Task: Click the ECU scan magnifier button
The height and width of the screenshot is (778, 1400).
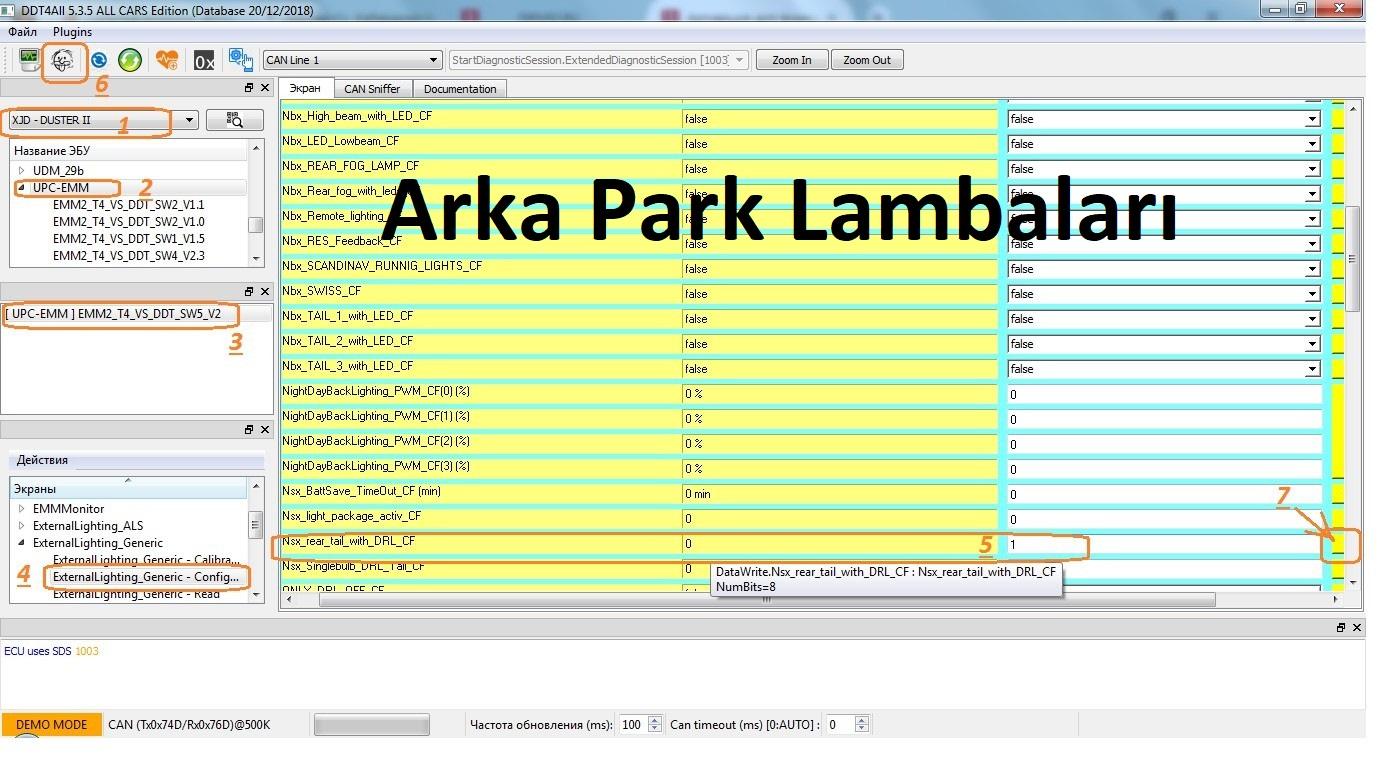Action: point(234,120)
